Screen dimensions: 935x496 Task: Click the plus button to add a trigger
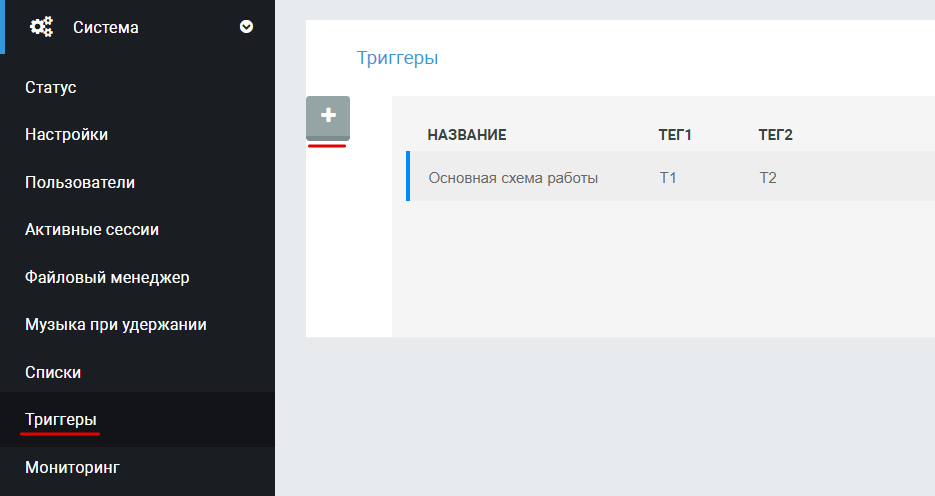(x=328, y=117)
